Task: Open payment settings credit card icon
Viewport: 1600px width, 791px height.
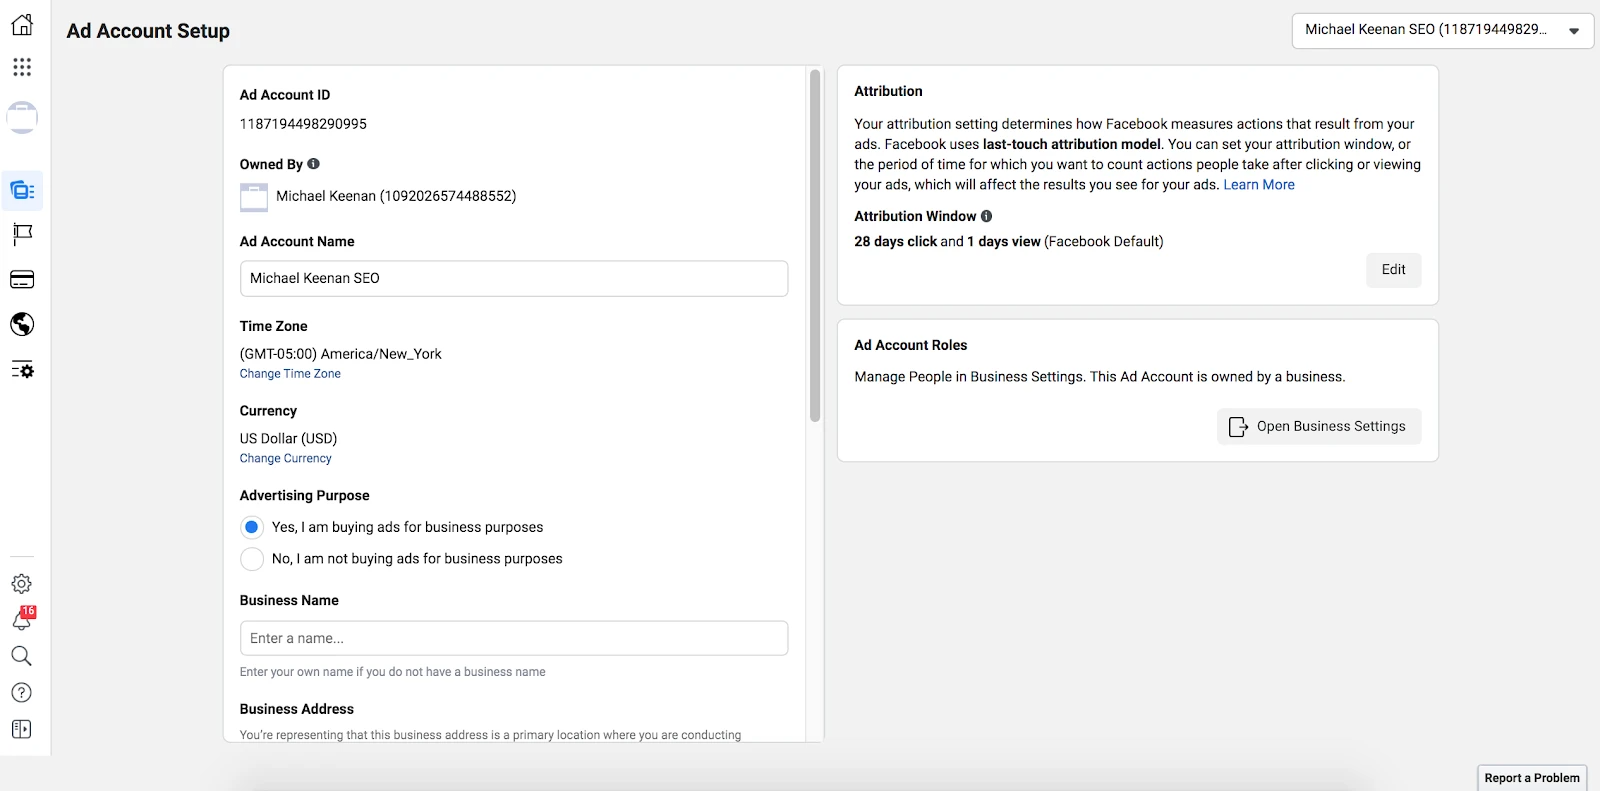Action: 22,280
